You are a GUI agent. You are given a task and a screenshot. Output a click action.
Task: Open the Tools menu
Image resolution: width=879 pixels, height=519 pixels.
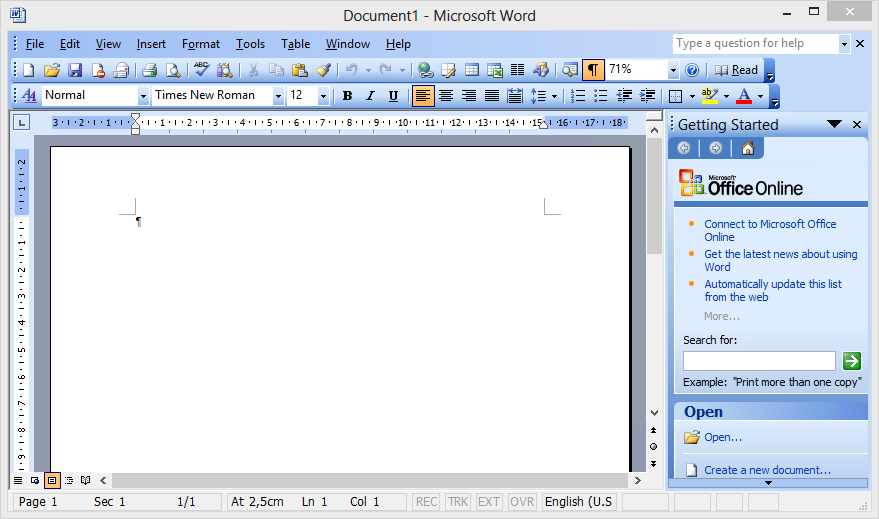tap(250, 44)
